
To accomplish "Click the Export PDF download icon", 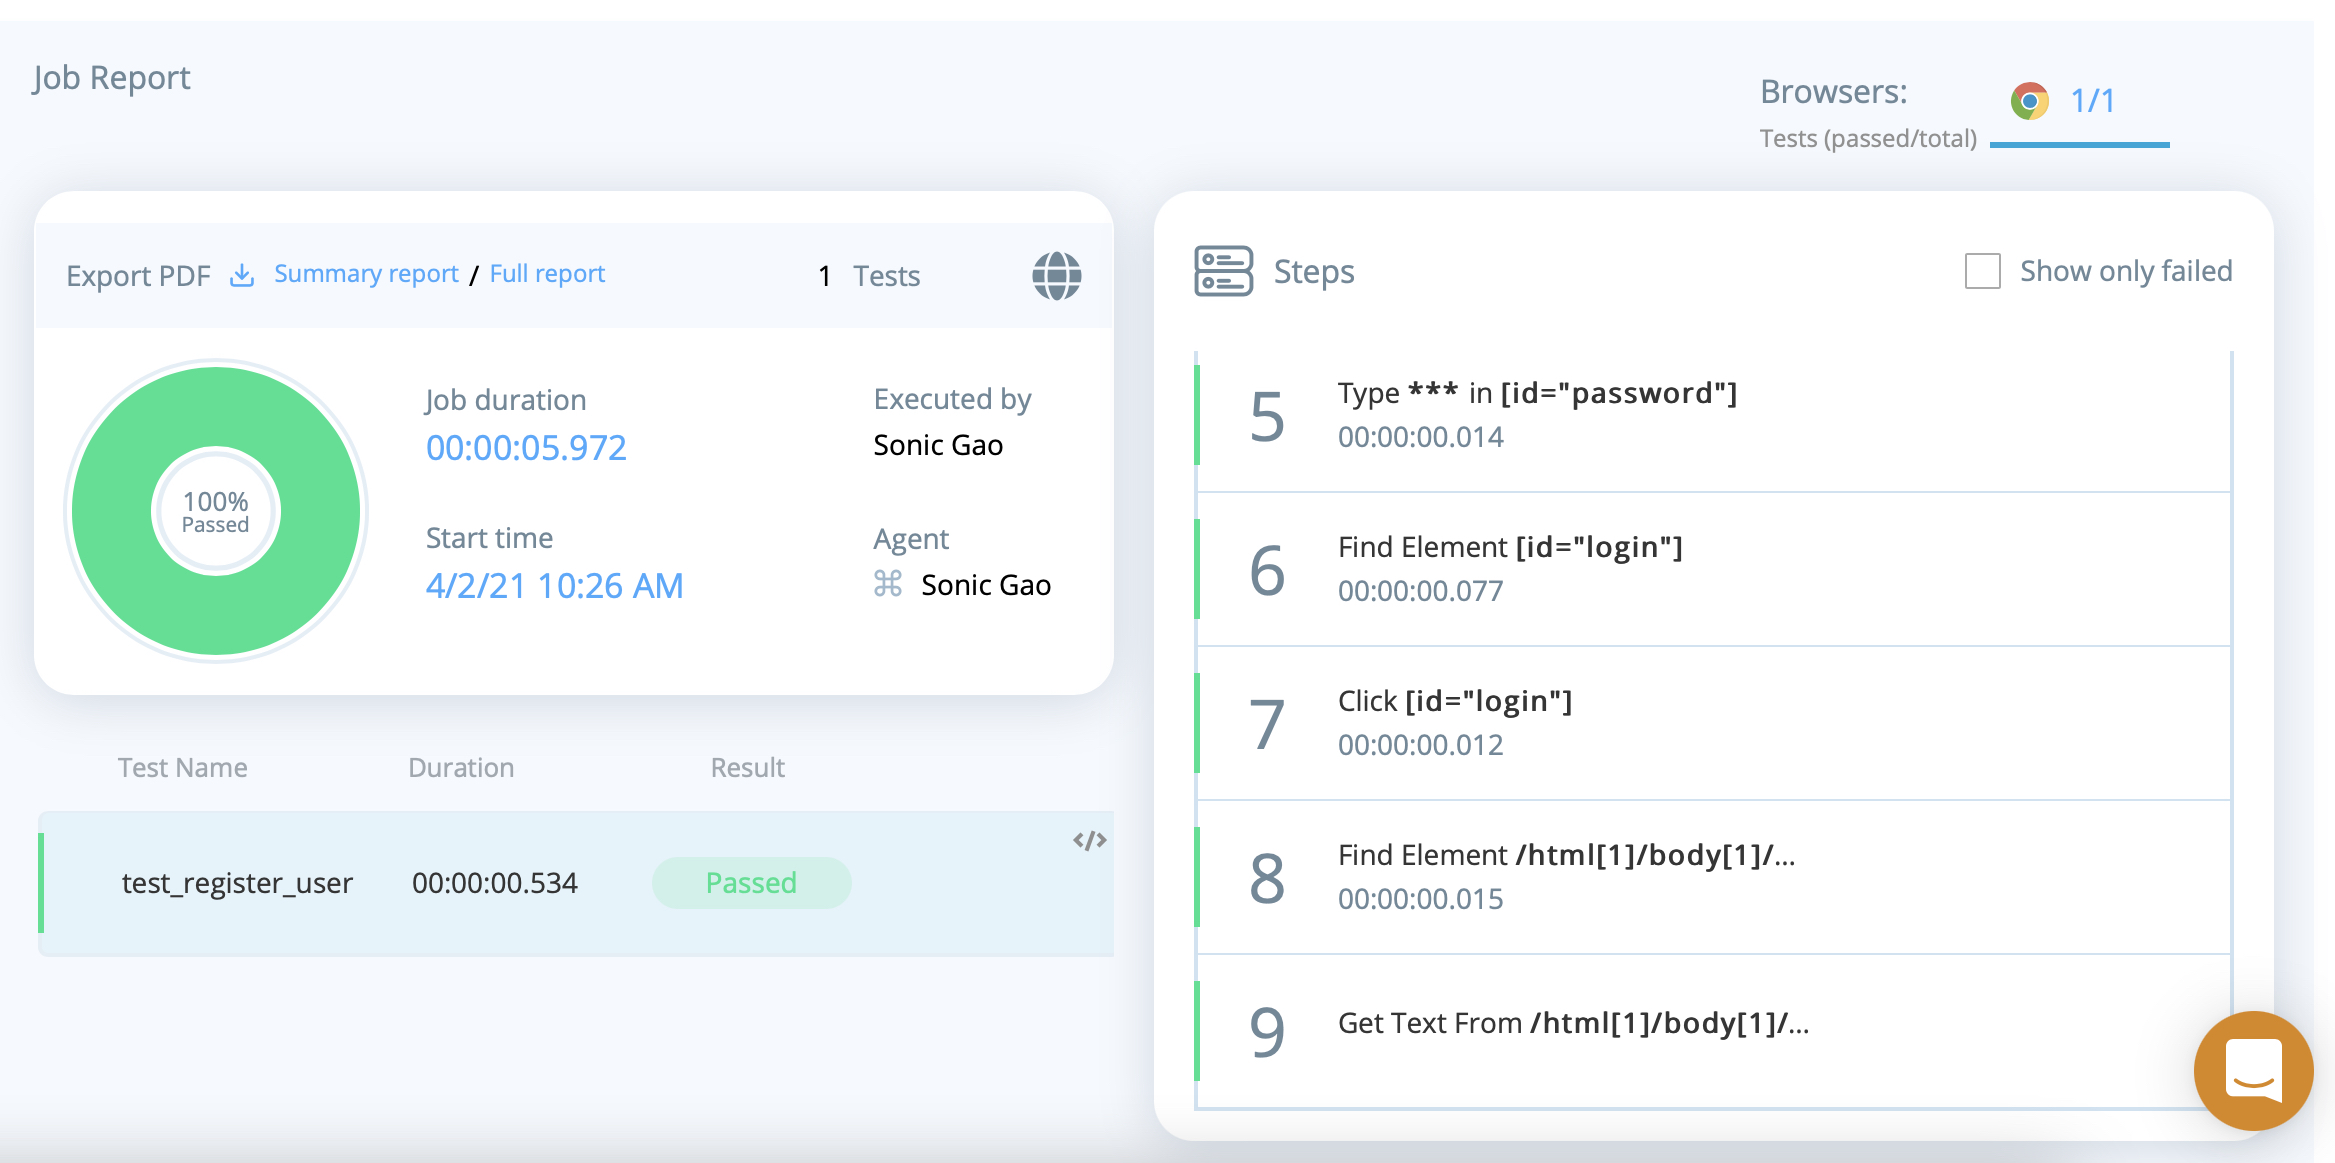I will pos(242,275).
